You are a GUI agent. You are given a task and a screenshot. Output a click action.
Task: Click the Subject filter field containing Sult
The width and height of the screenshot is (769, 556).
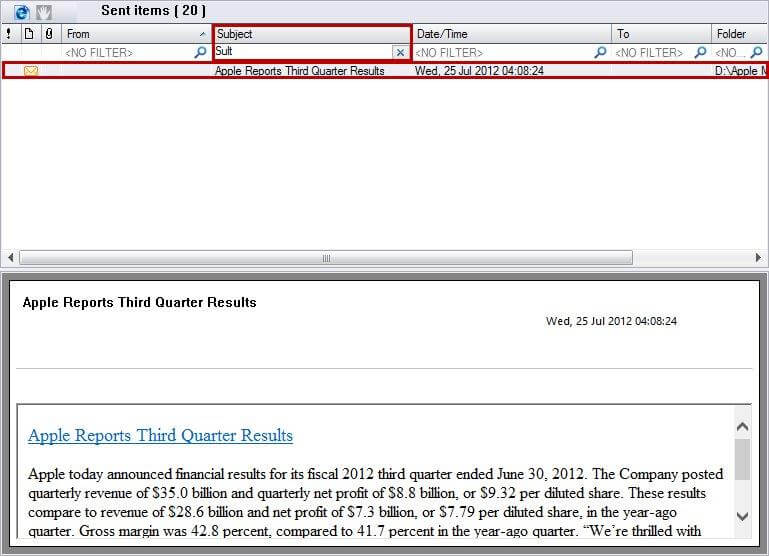pos(303,51)
